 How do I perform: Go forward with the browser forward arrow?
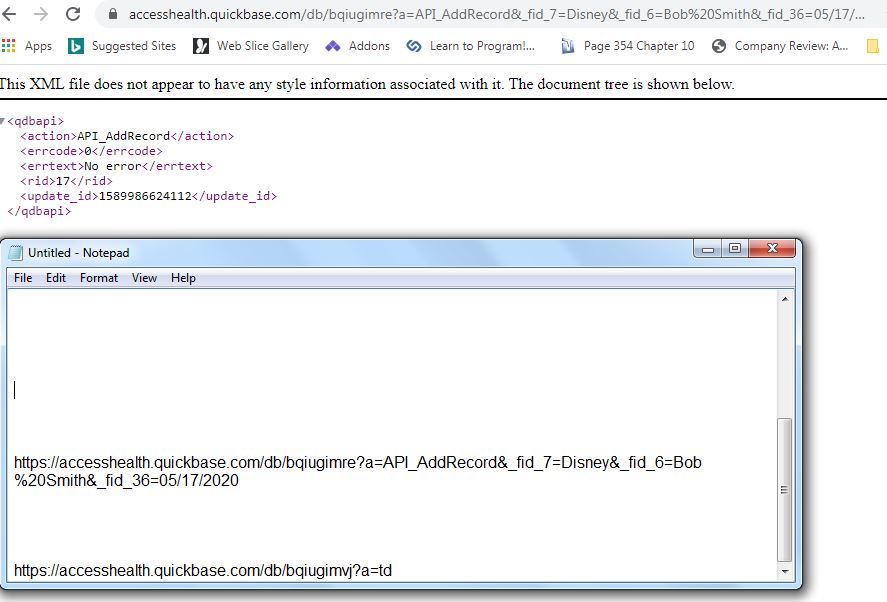pyautogui.click(x=41, y=14)
